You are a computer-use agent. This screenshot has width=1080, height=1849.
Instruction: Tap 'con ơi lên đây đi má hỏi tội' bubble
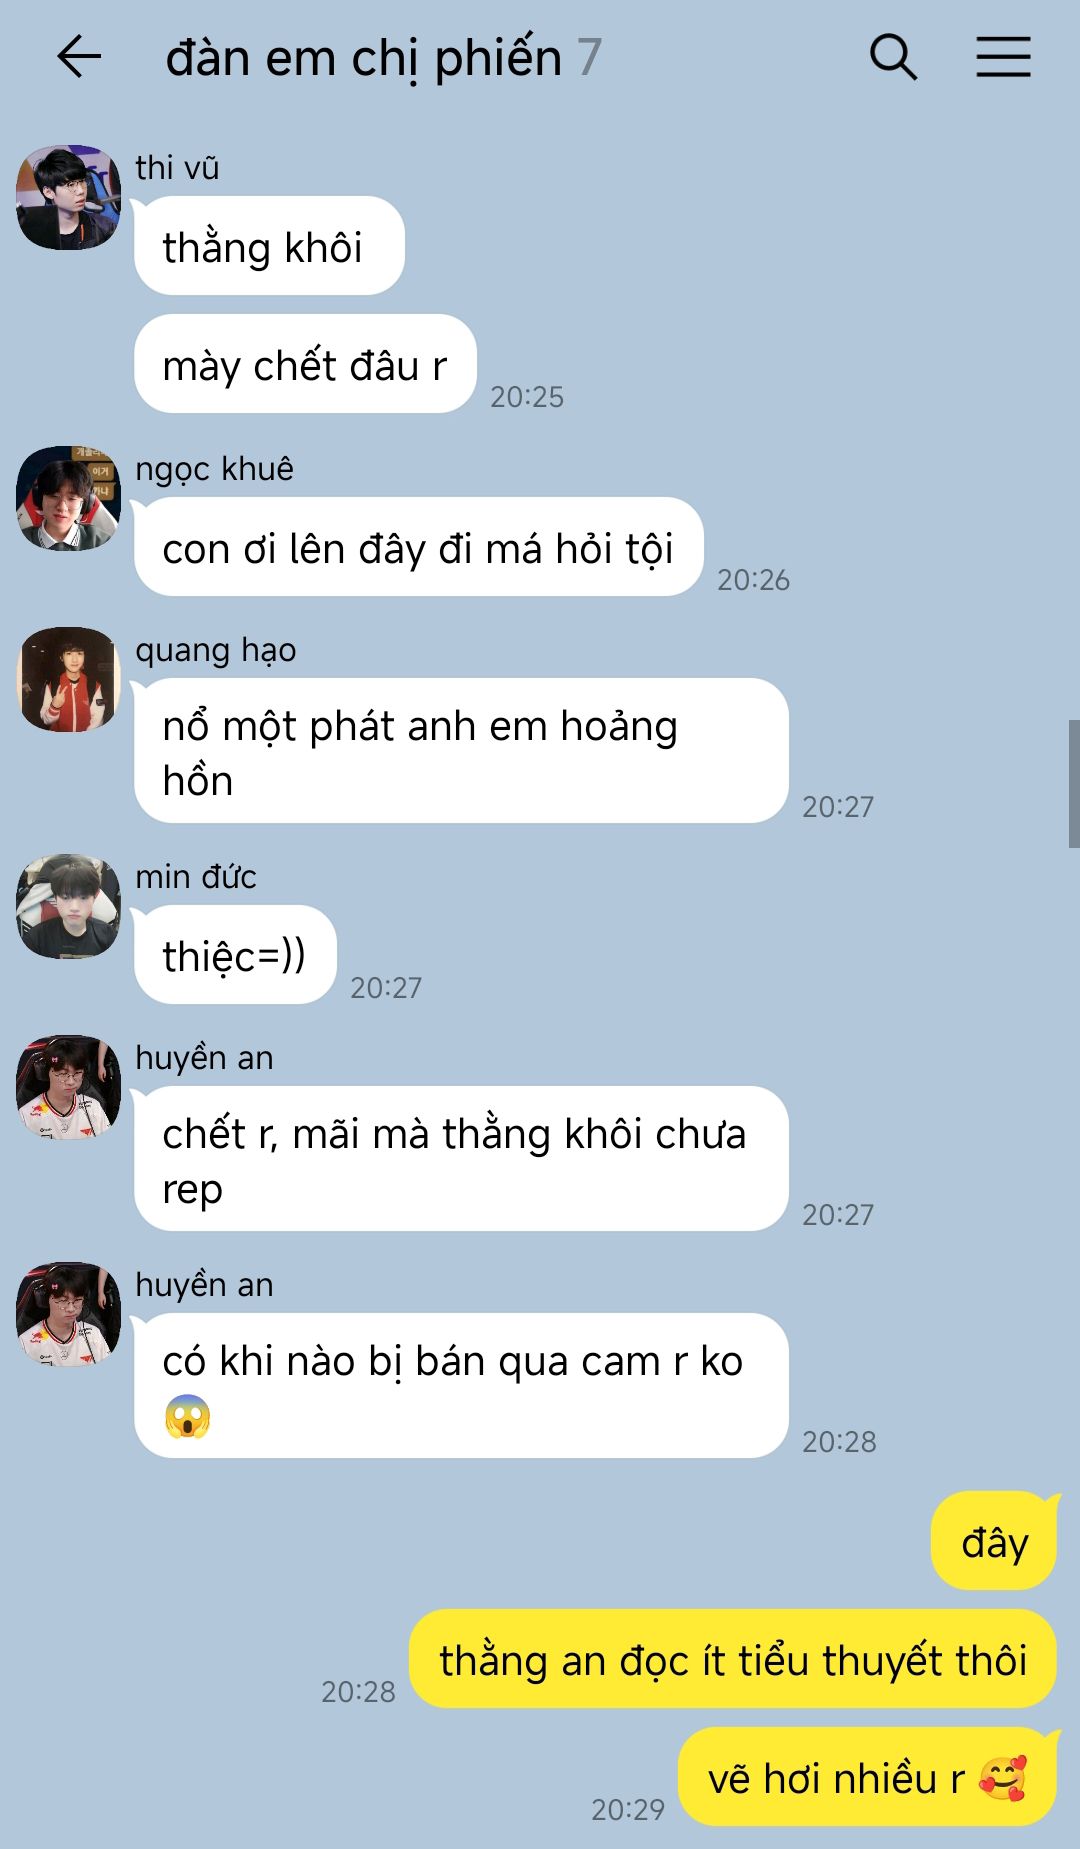pyautogui.click(x=418, y=547)
